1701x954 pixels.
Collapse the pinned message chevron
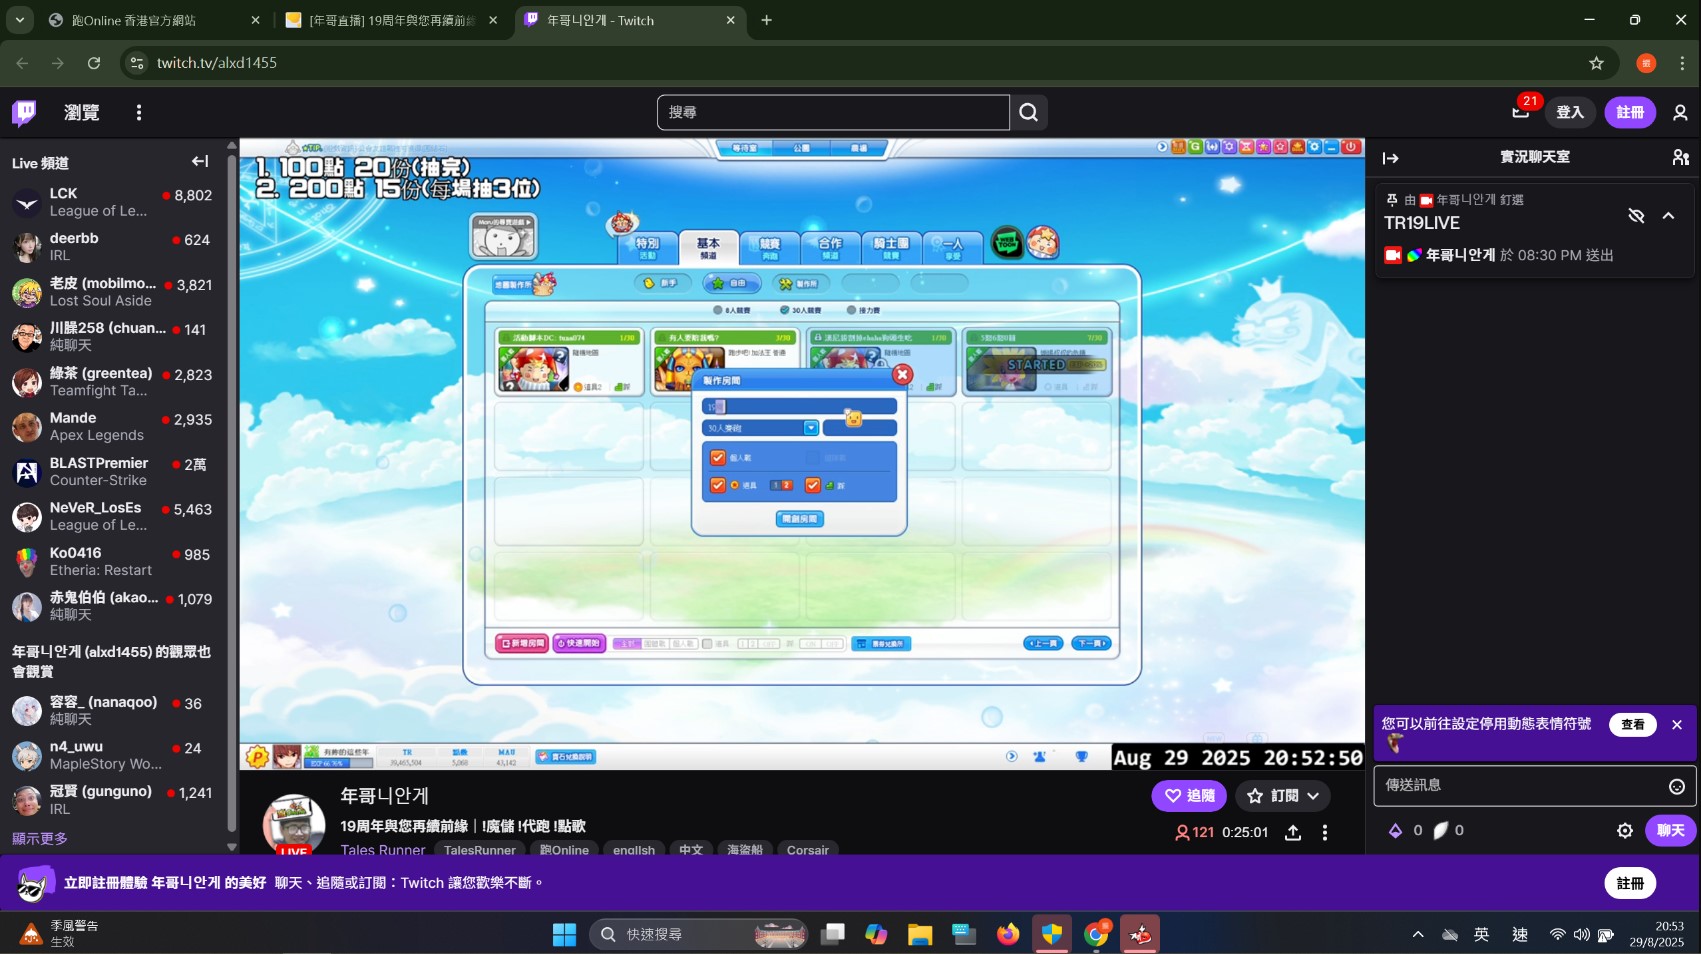click(1668, 216)
